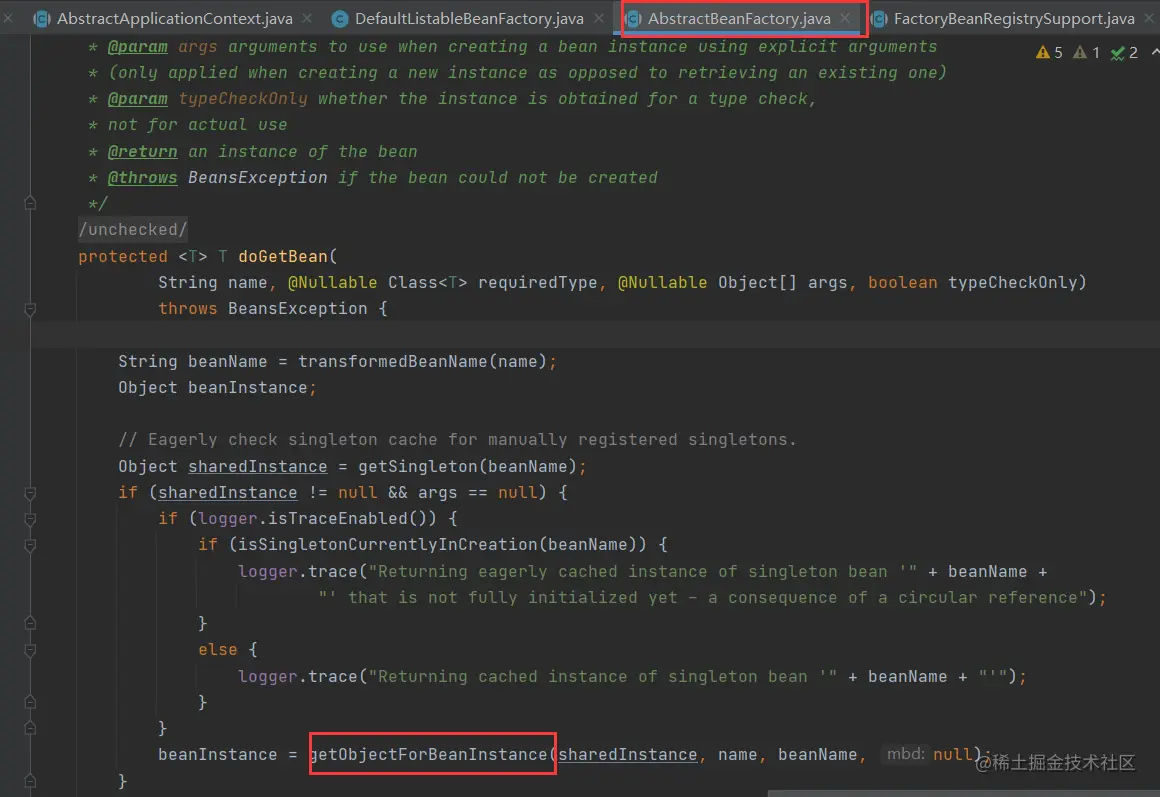Click beanInstance assignment on the last line
The width and height of the screenshot is (1160, 797).
coord(218,754)
